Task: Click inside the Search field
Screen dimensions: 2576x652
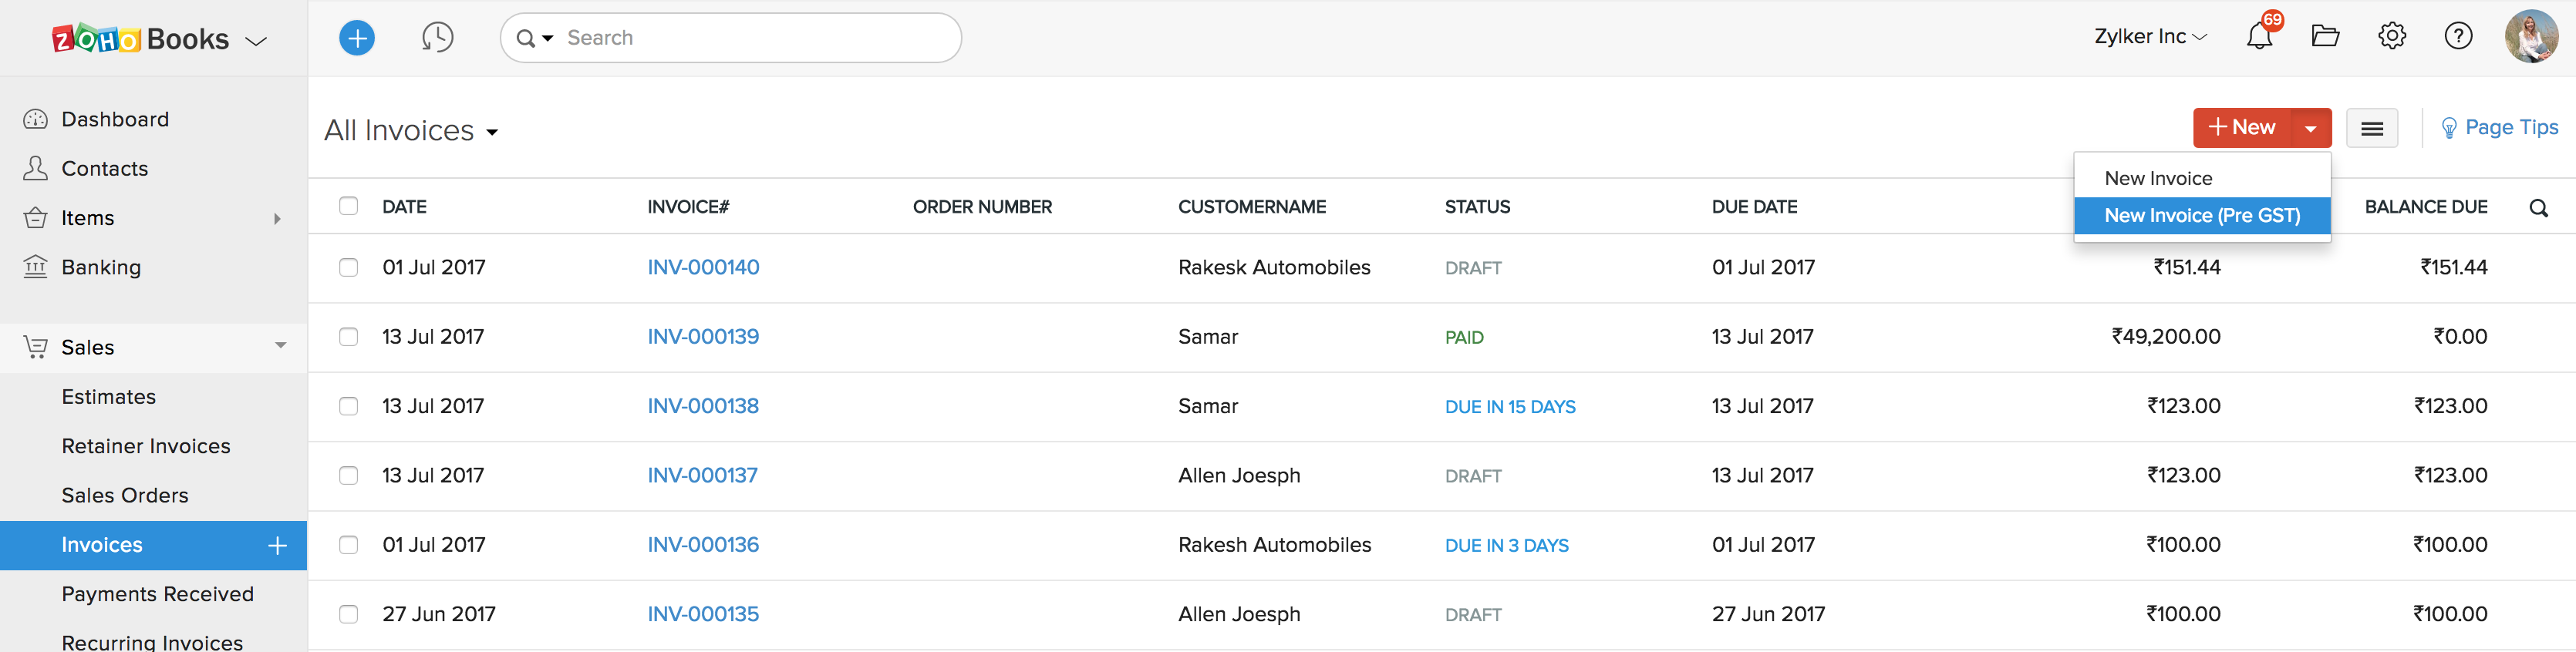Action: coord(750,38)
